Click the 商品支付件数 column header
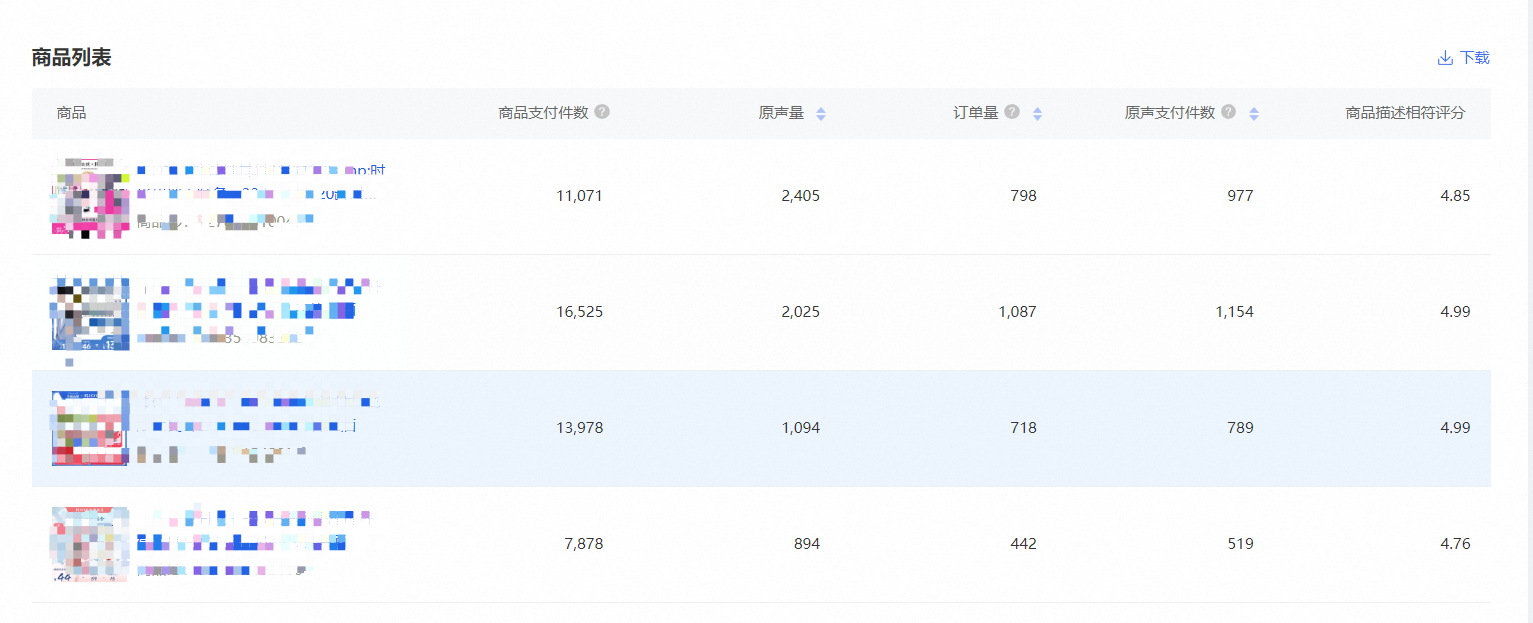Viewport: 1533px width, 623px height. coord(543,113)
